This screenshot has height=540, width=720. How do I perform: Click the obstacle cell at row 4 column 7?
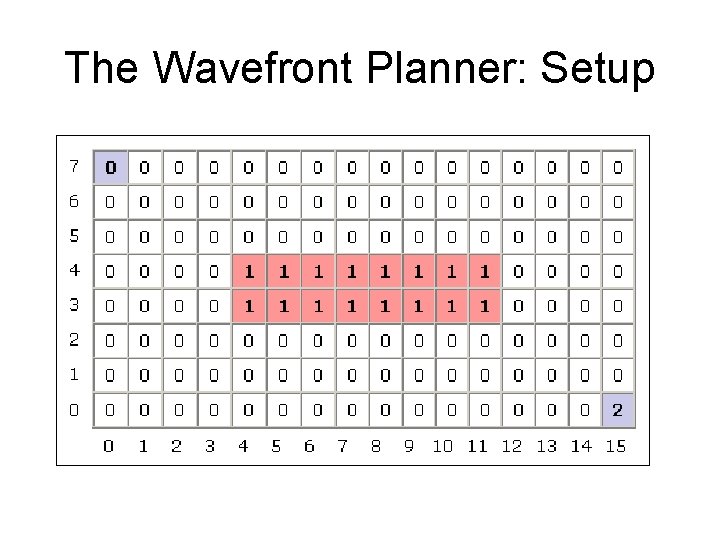click(348, 270)
